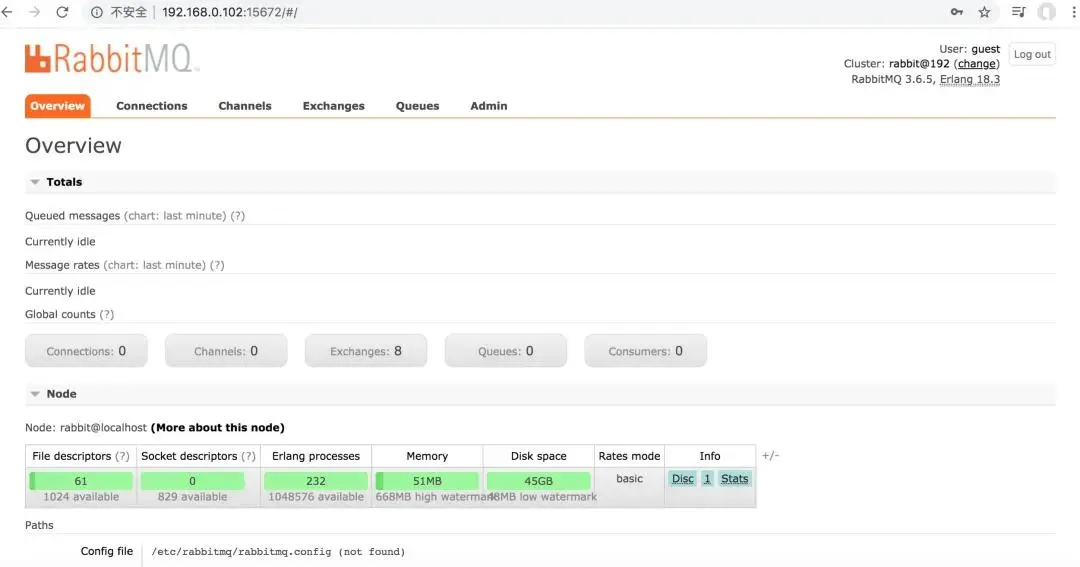Open the browser profile avatar
The image size is (1080, 567).
click(x=1046, y=12)
